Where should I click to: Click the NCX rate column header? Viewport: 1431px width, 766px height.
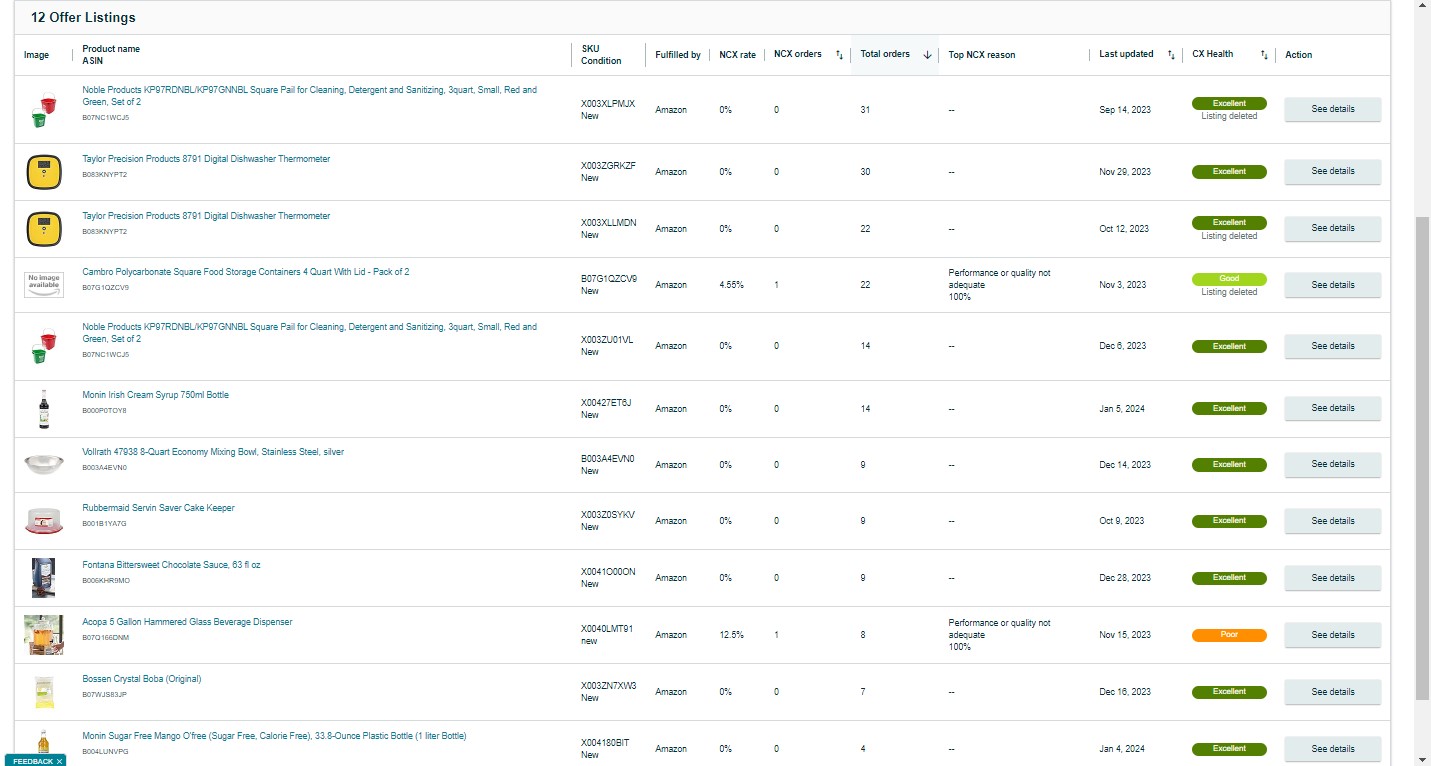point(738,55)
